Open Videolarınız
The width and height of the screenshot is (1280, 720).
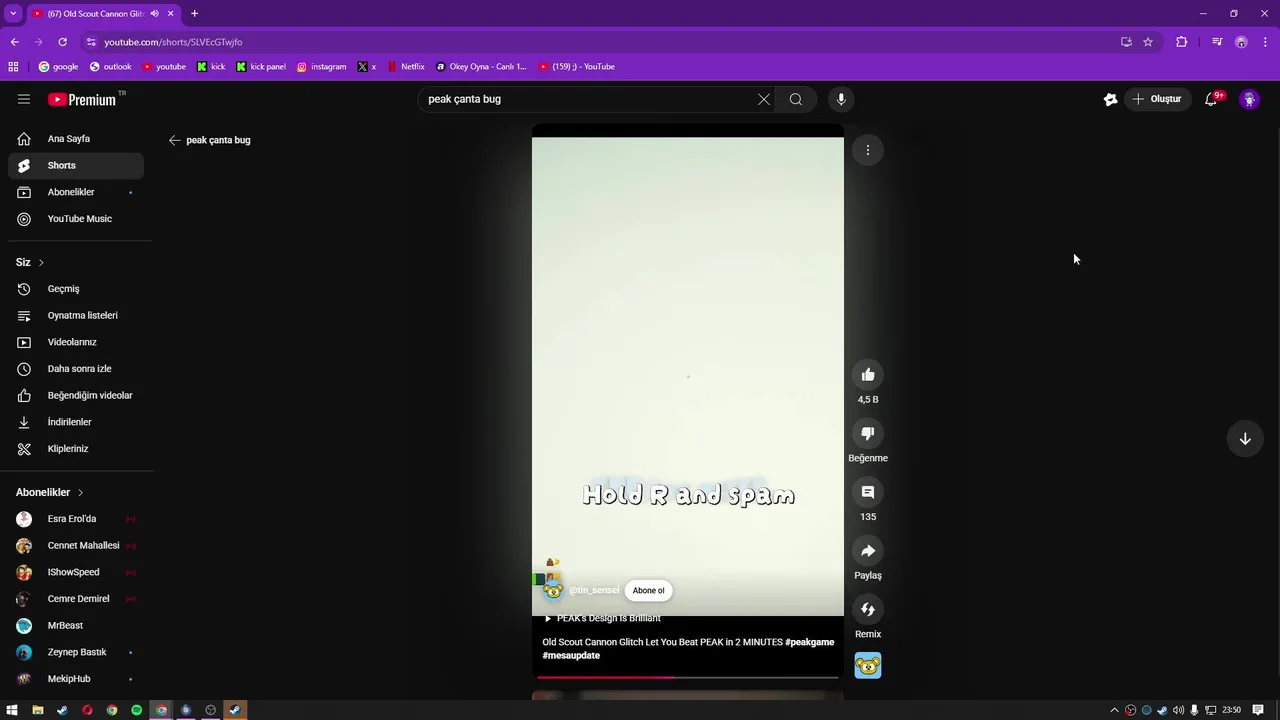[76, 342]
